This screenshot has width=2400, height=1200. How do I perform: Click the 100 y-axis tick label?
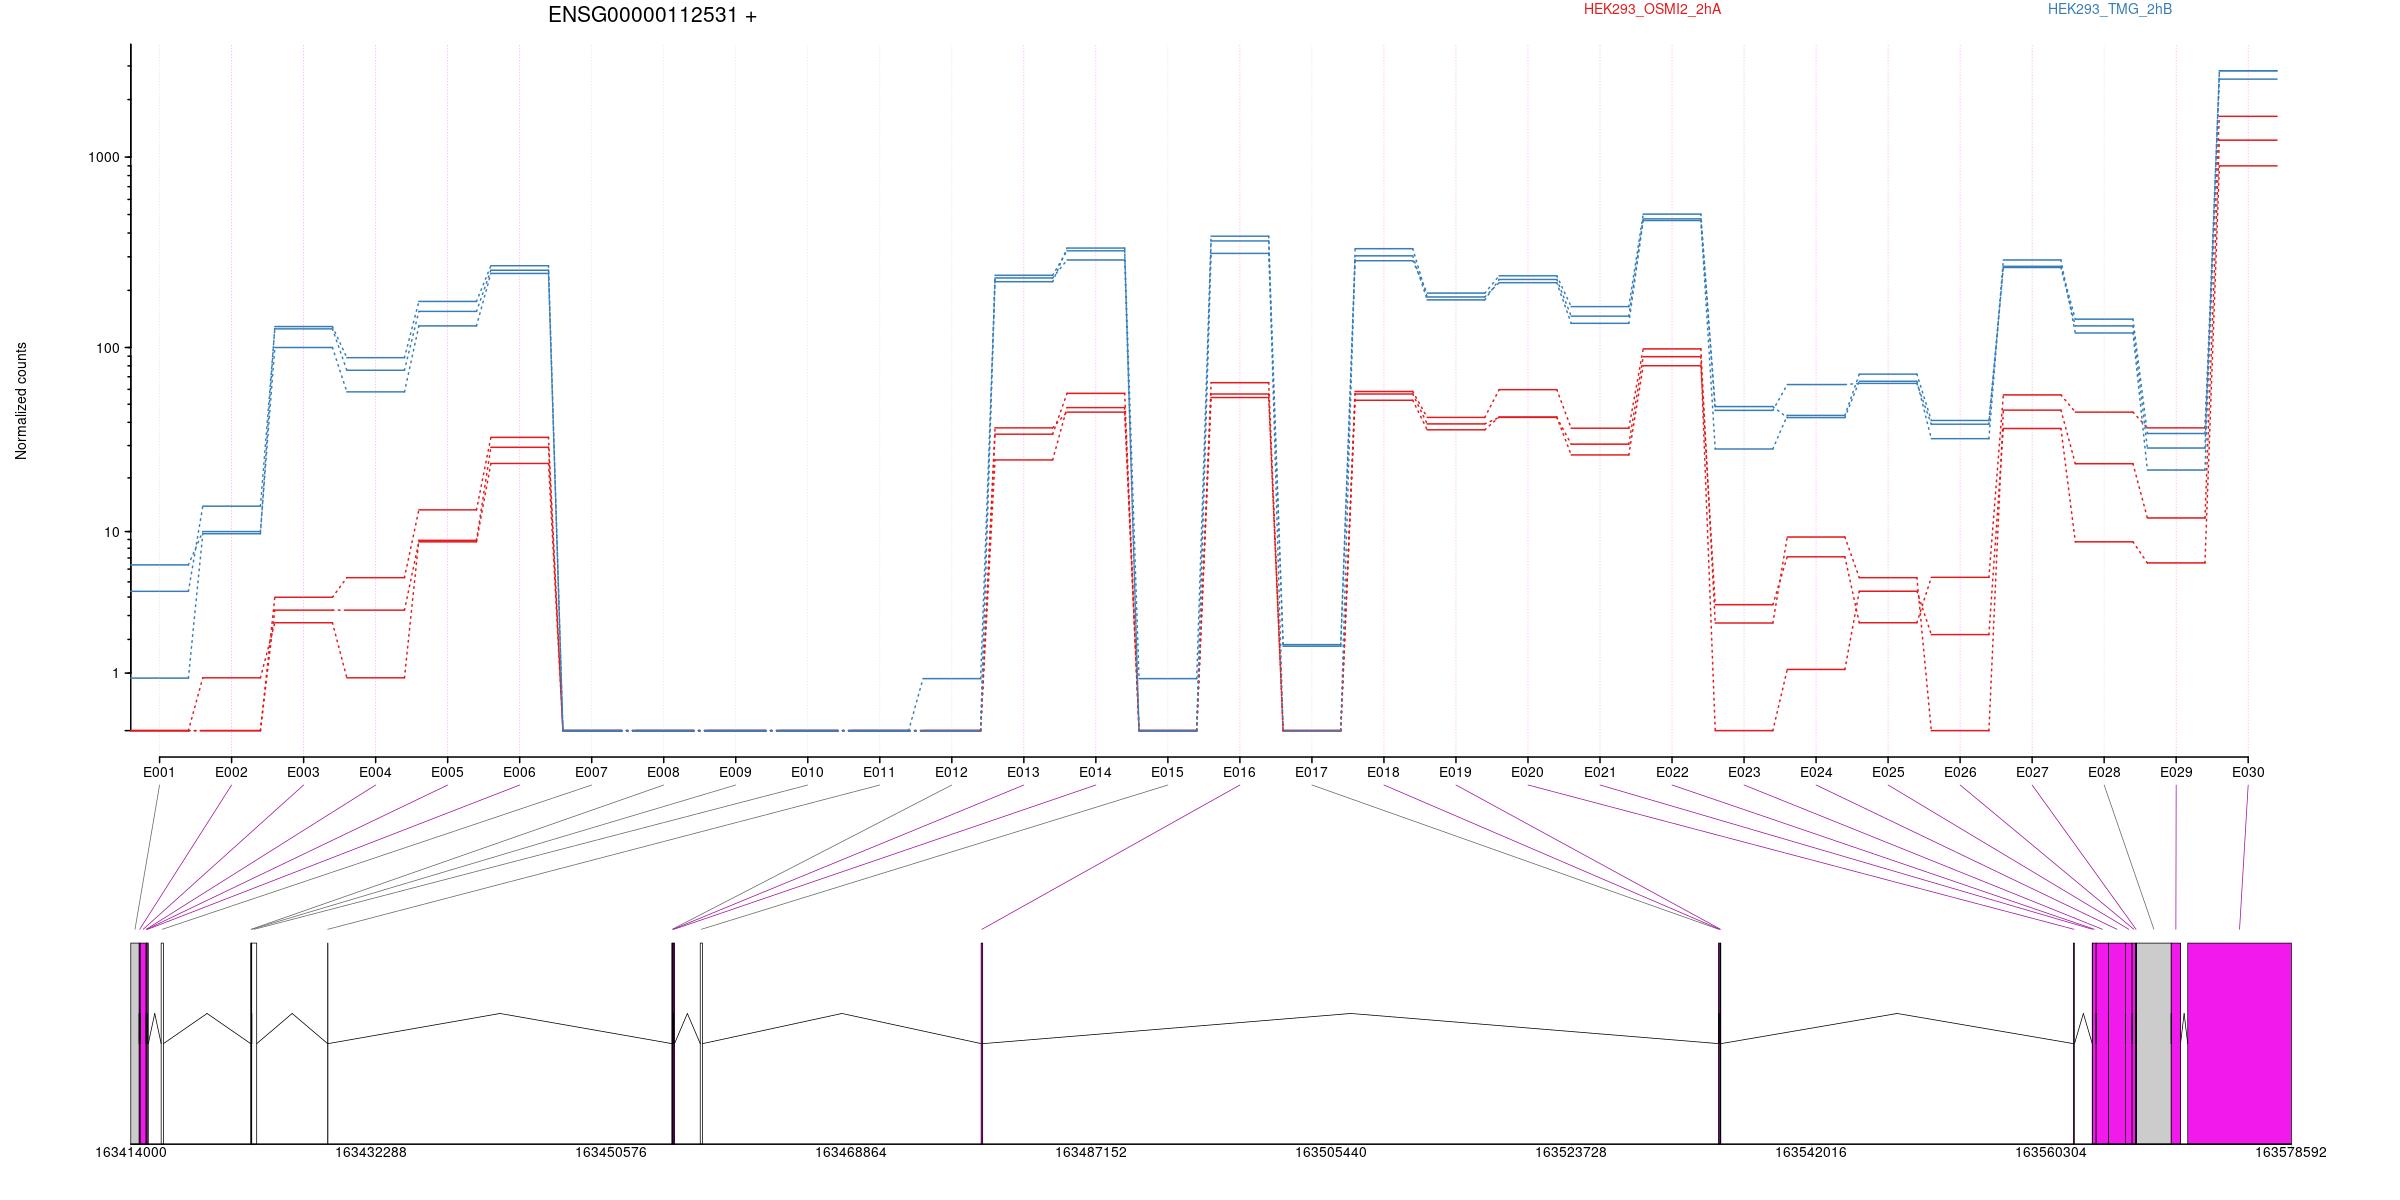(x=108, y=349)
